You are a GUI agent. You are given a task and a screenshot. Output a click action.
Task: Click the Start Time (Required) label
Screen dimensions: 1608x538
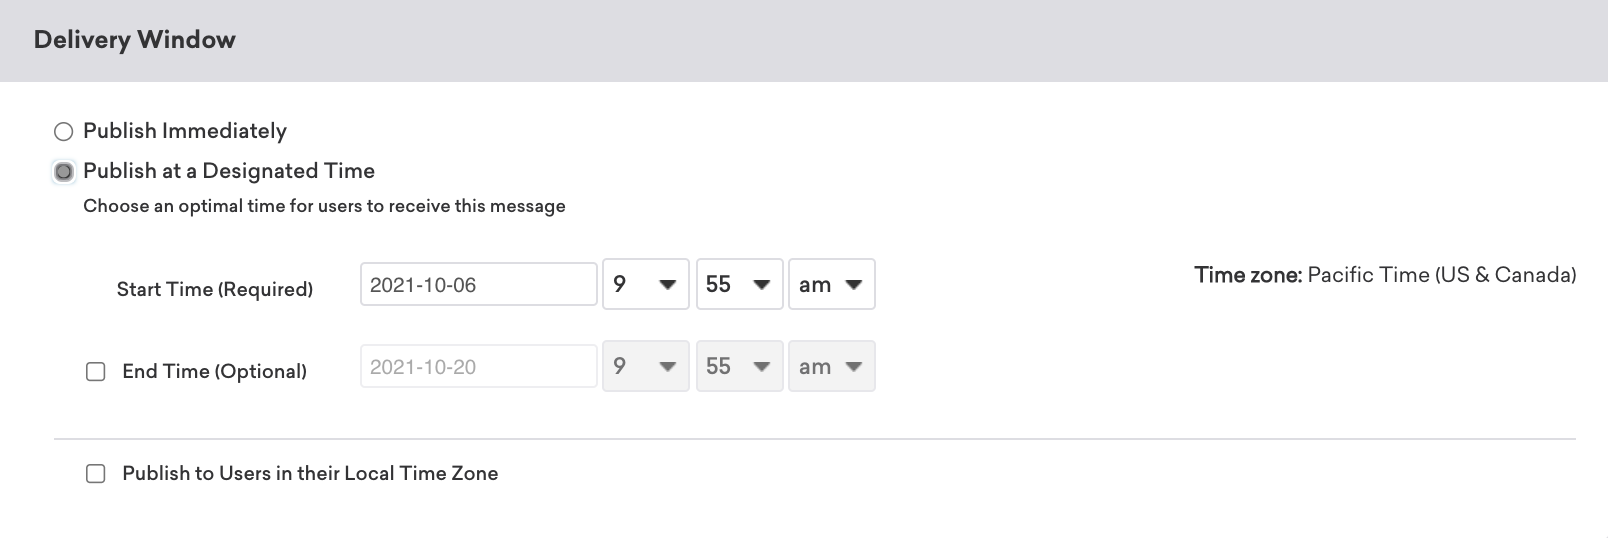tap(214, 289)
